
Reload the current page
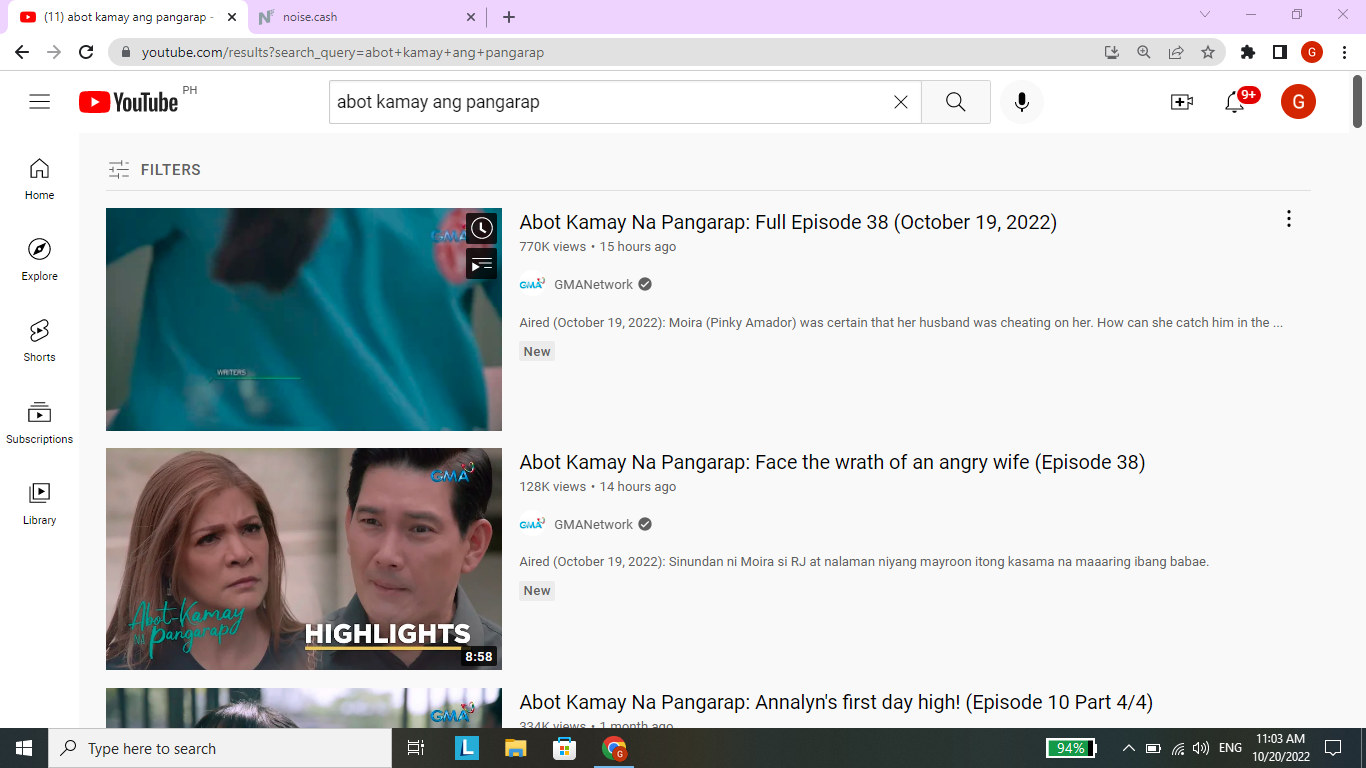[x=86, y=52]
